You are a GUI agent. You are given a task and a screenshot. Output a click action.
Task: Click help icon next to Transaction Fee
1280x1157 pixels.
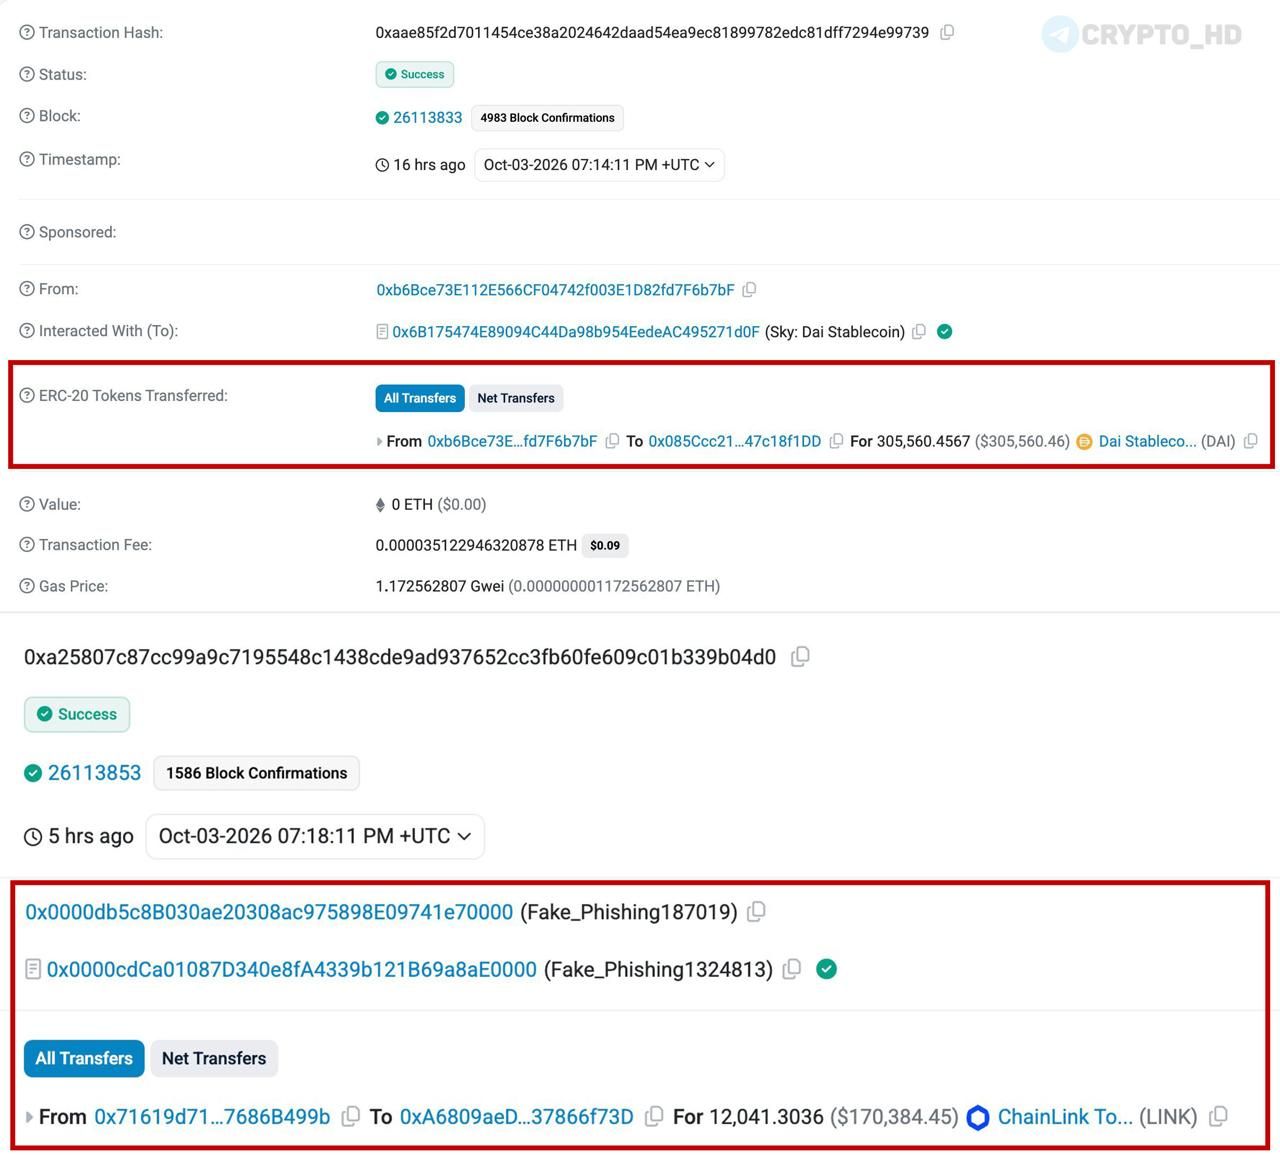coord(27,545)
